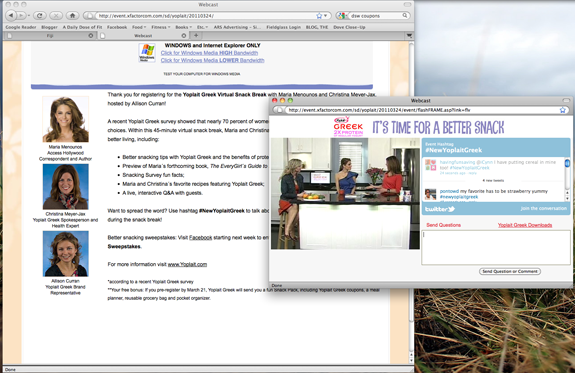Expand the Fitness bookmarks folder

(161, 27)
